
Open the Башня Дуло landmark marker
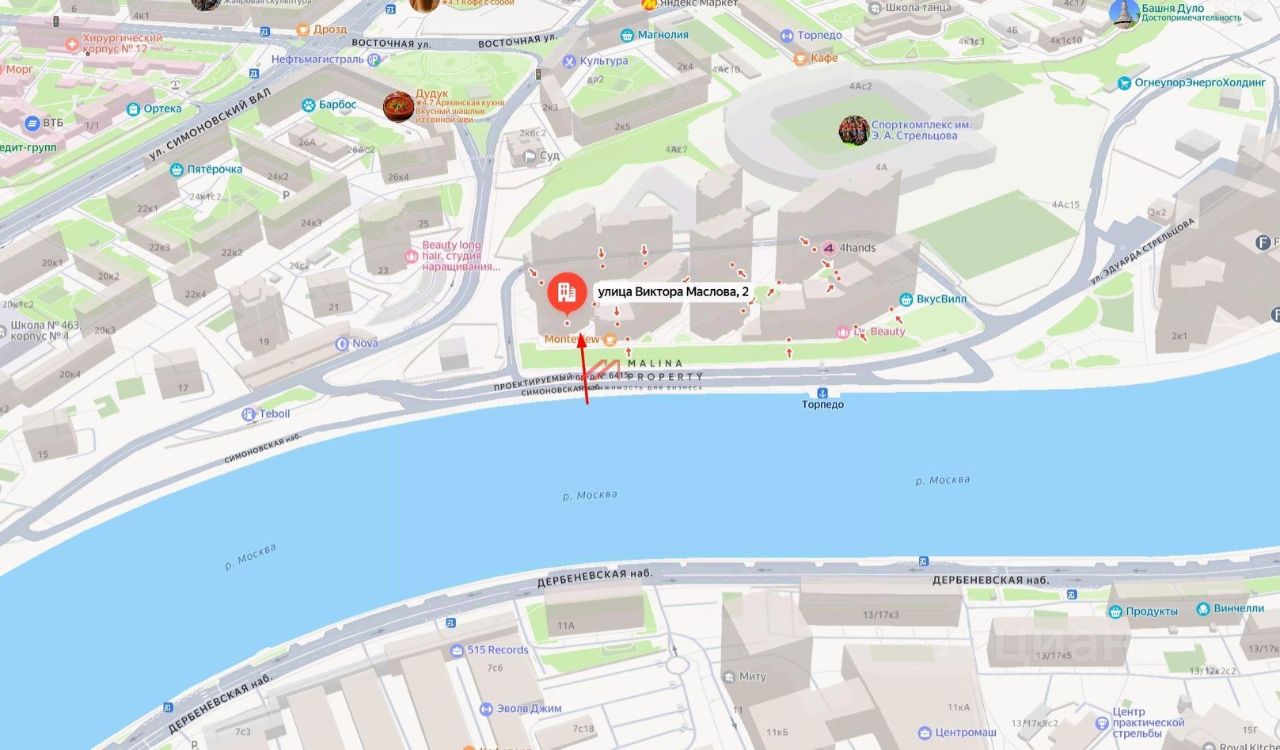pyautogui.click(x=1125, y=13)
